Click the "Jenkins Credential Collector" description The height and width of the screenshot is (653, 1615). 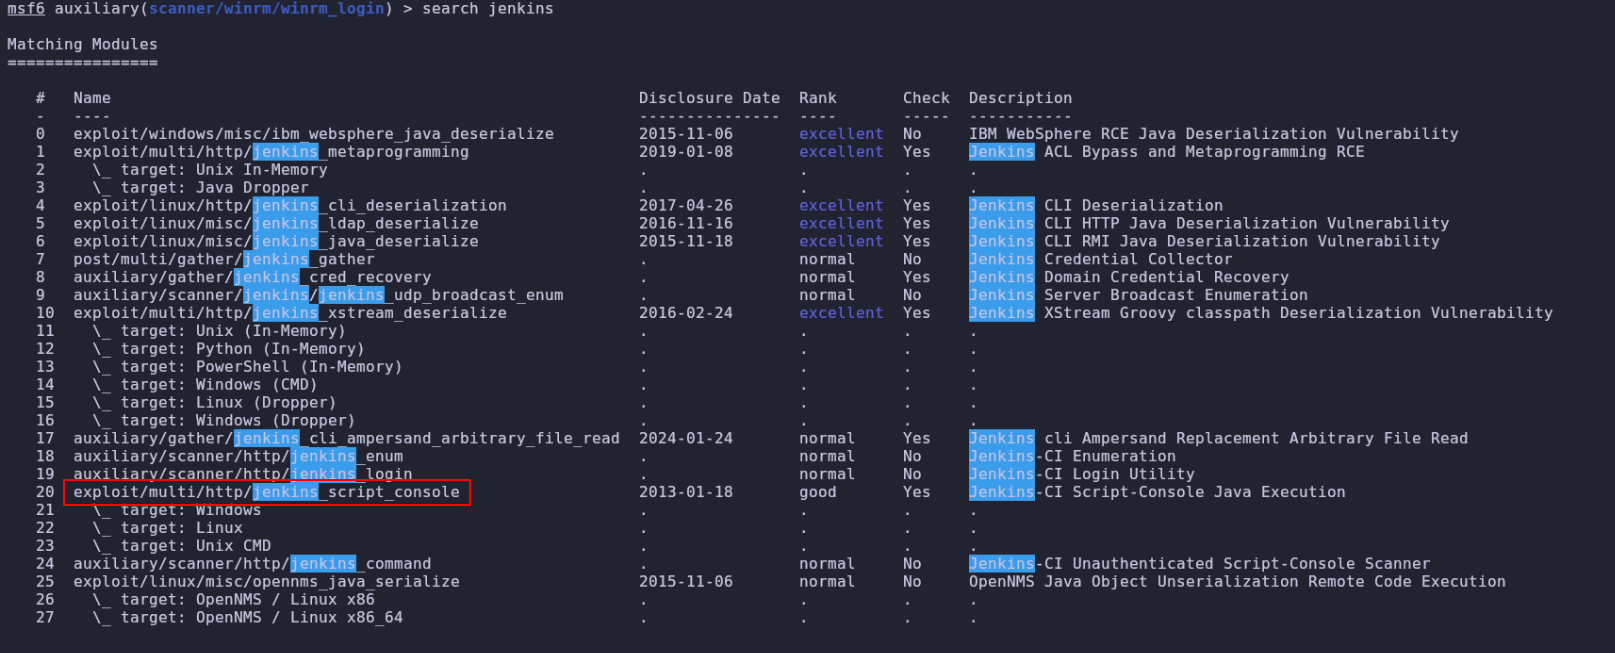click(1101, 260)
